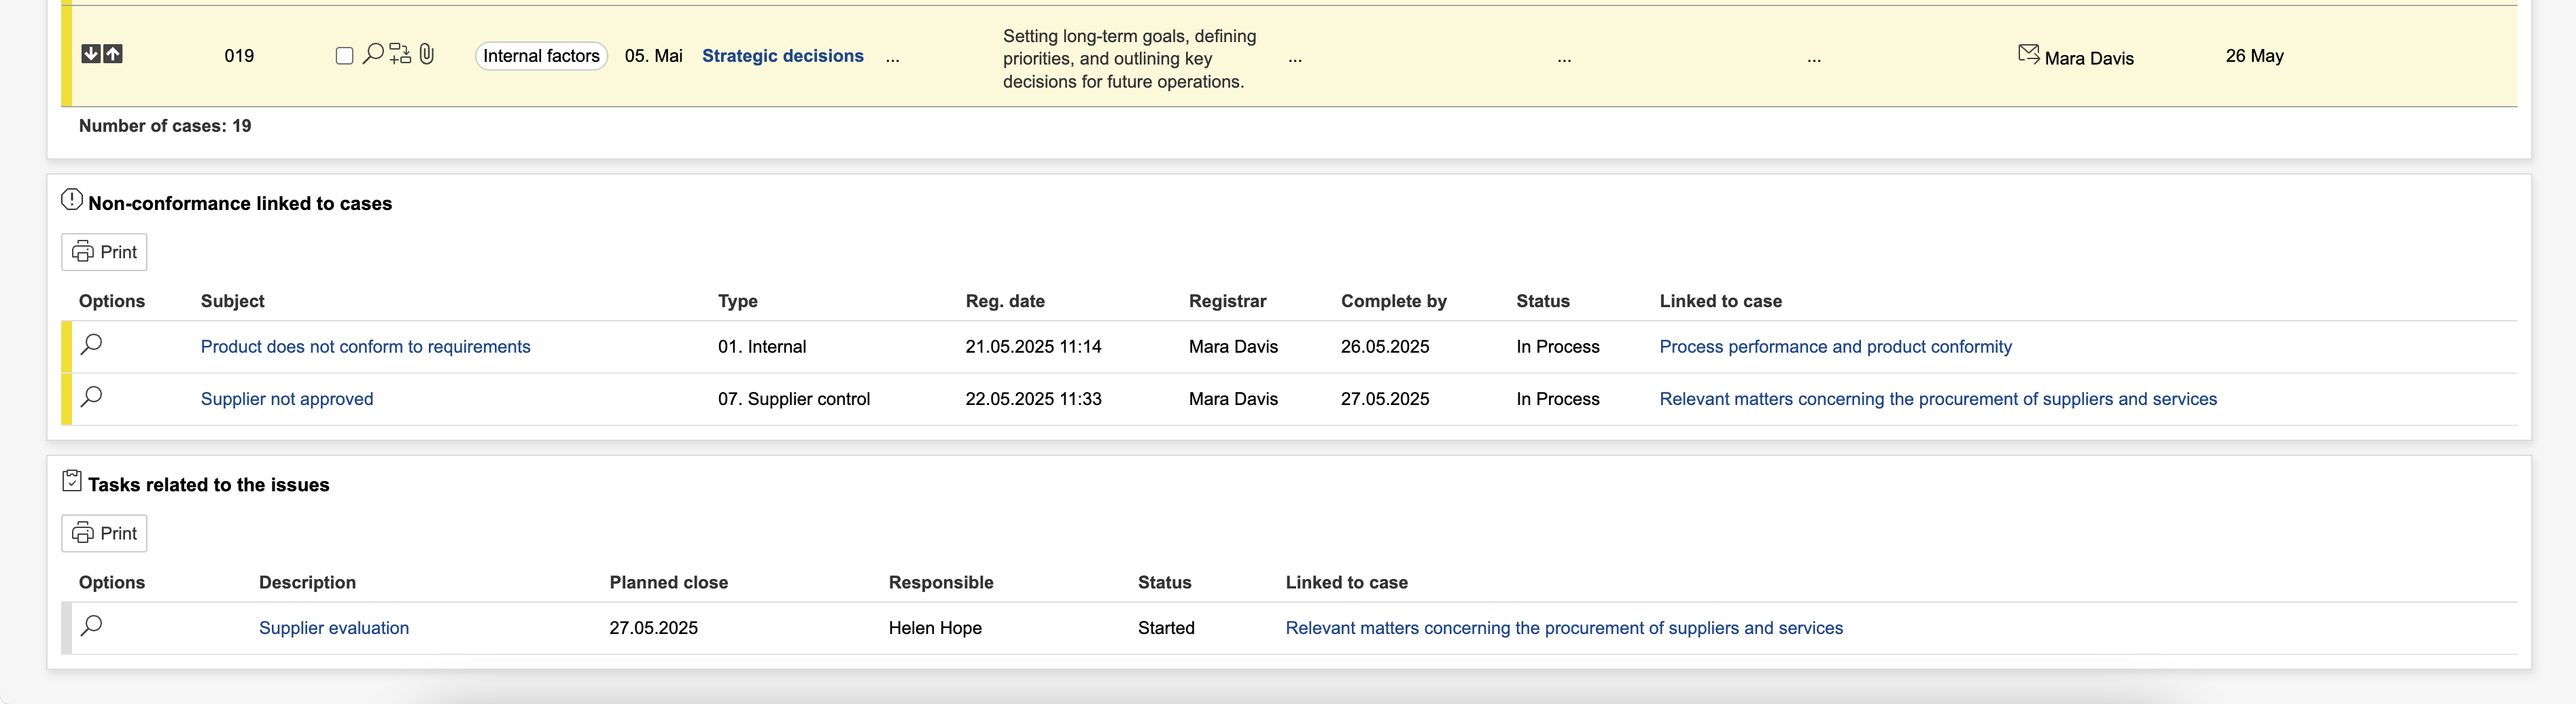
Task: Click the link/add sub-item icon for case 019
Action: point(400,54)
